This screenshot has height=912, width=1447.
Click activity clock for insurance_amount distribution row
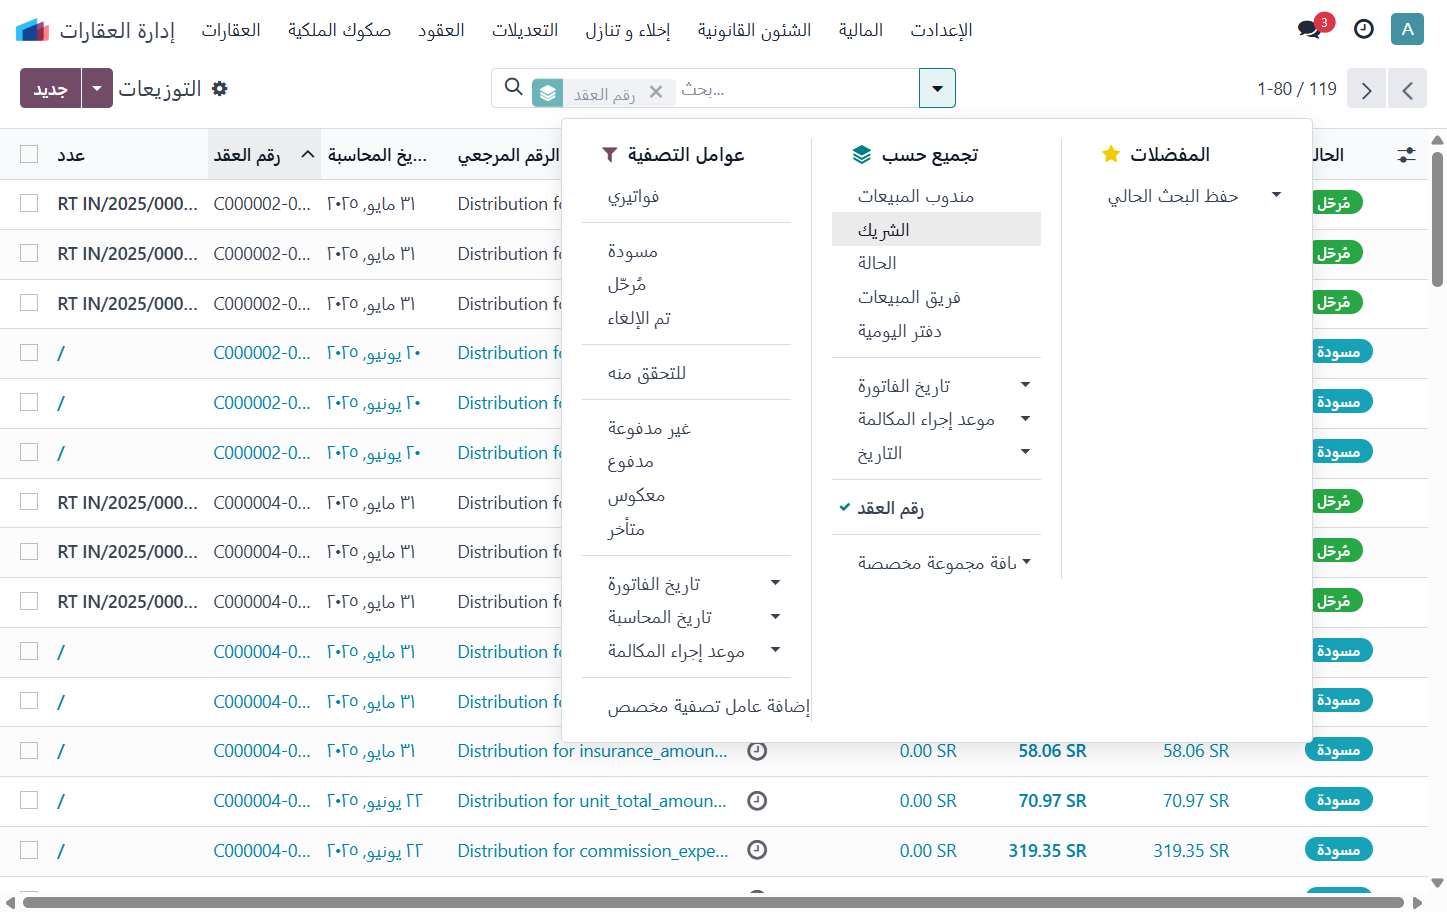[x=757, y=751]
